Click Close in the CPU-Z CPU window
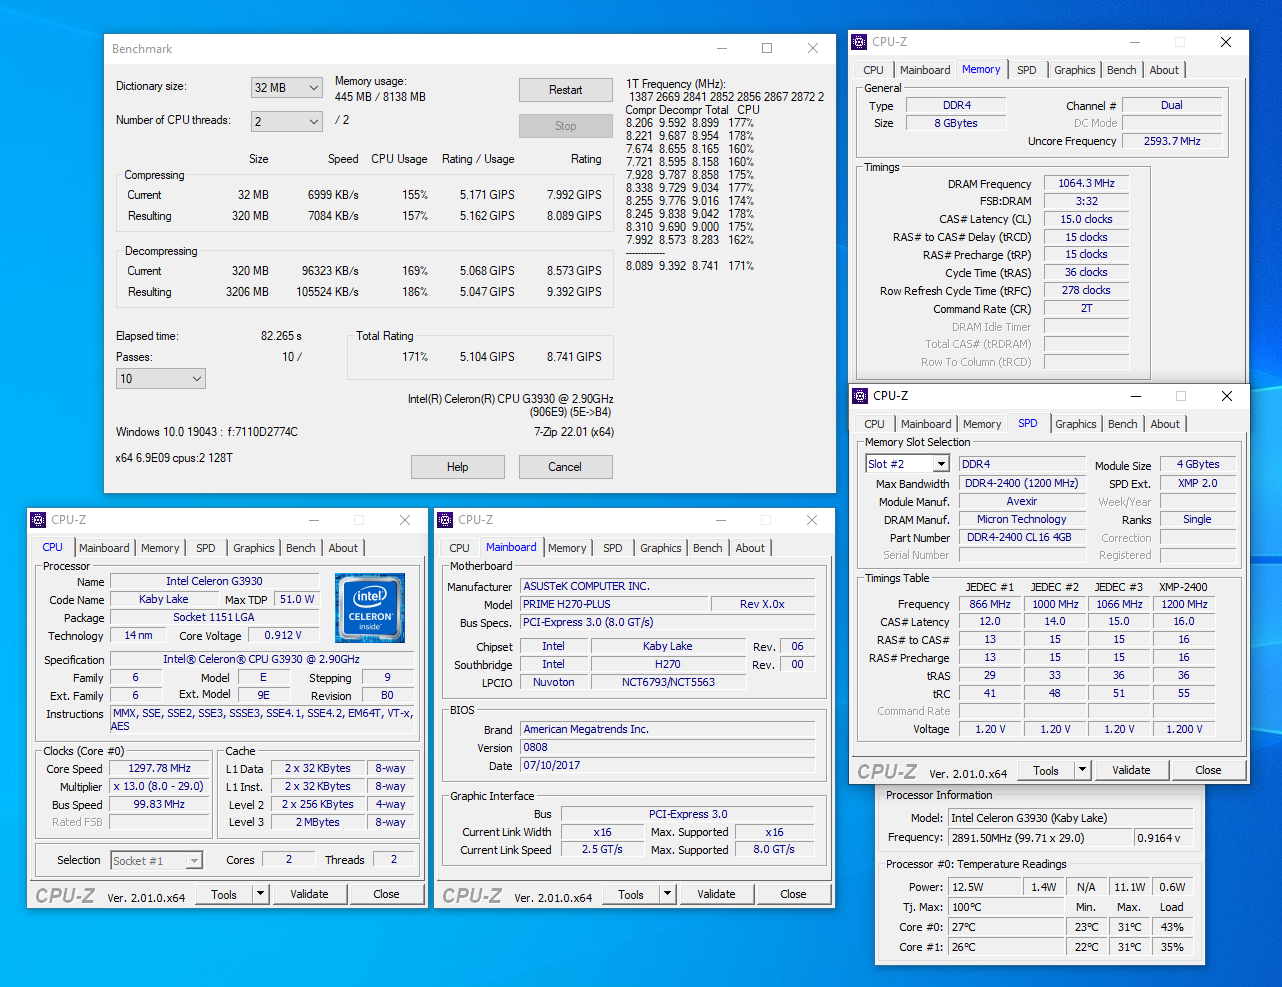The width and height of the screenshot is (1282, 987). 387,894
